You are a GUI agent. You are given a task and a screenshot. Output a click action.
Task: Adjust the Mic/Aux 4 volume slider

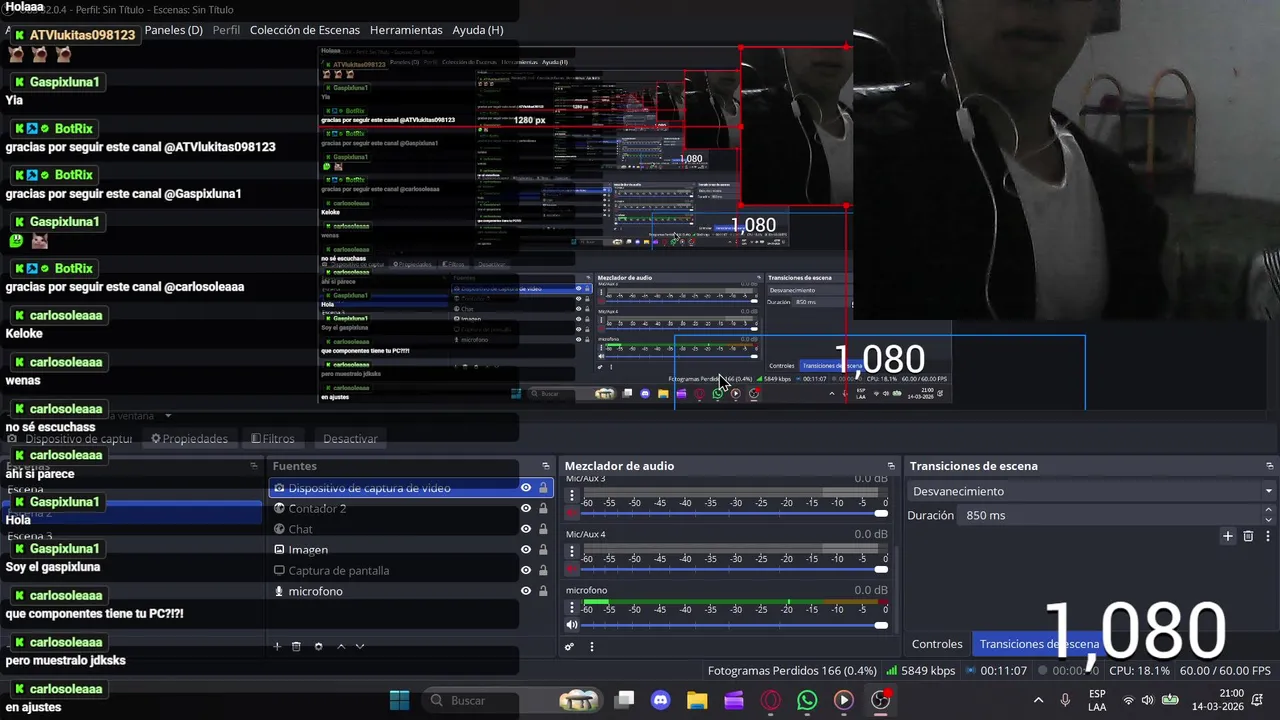tap(734, 569)
